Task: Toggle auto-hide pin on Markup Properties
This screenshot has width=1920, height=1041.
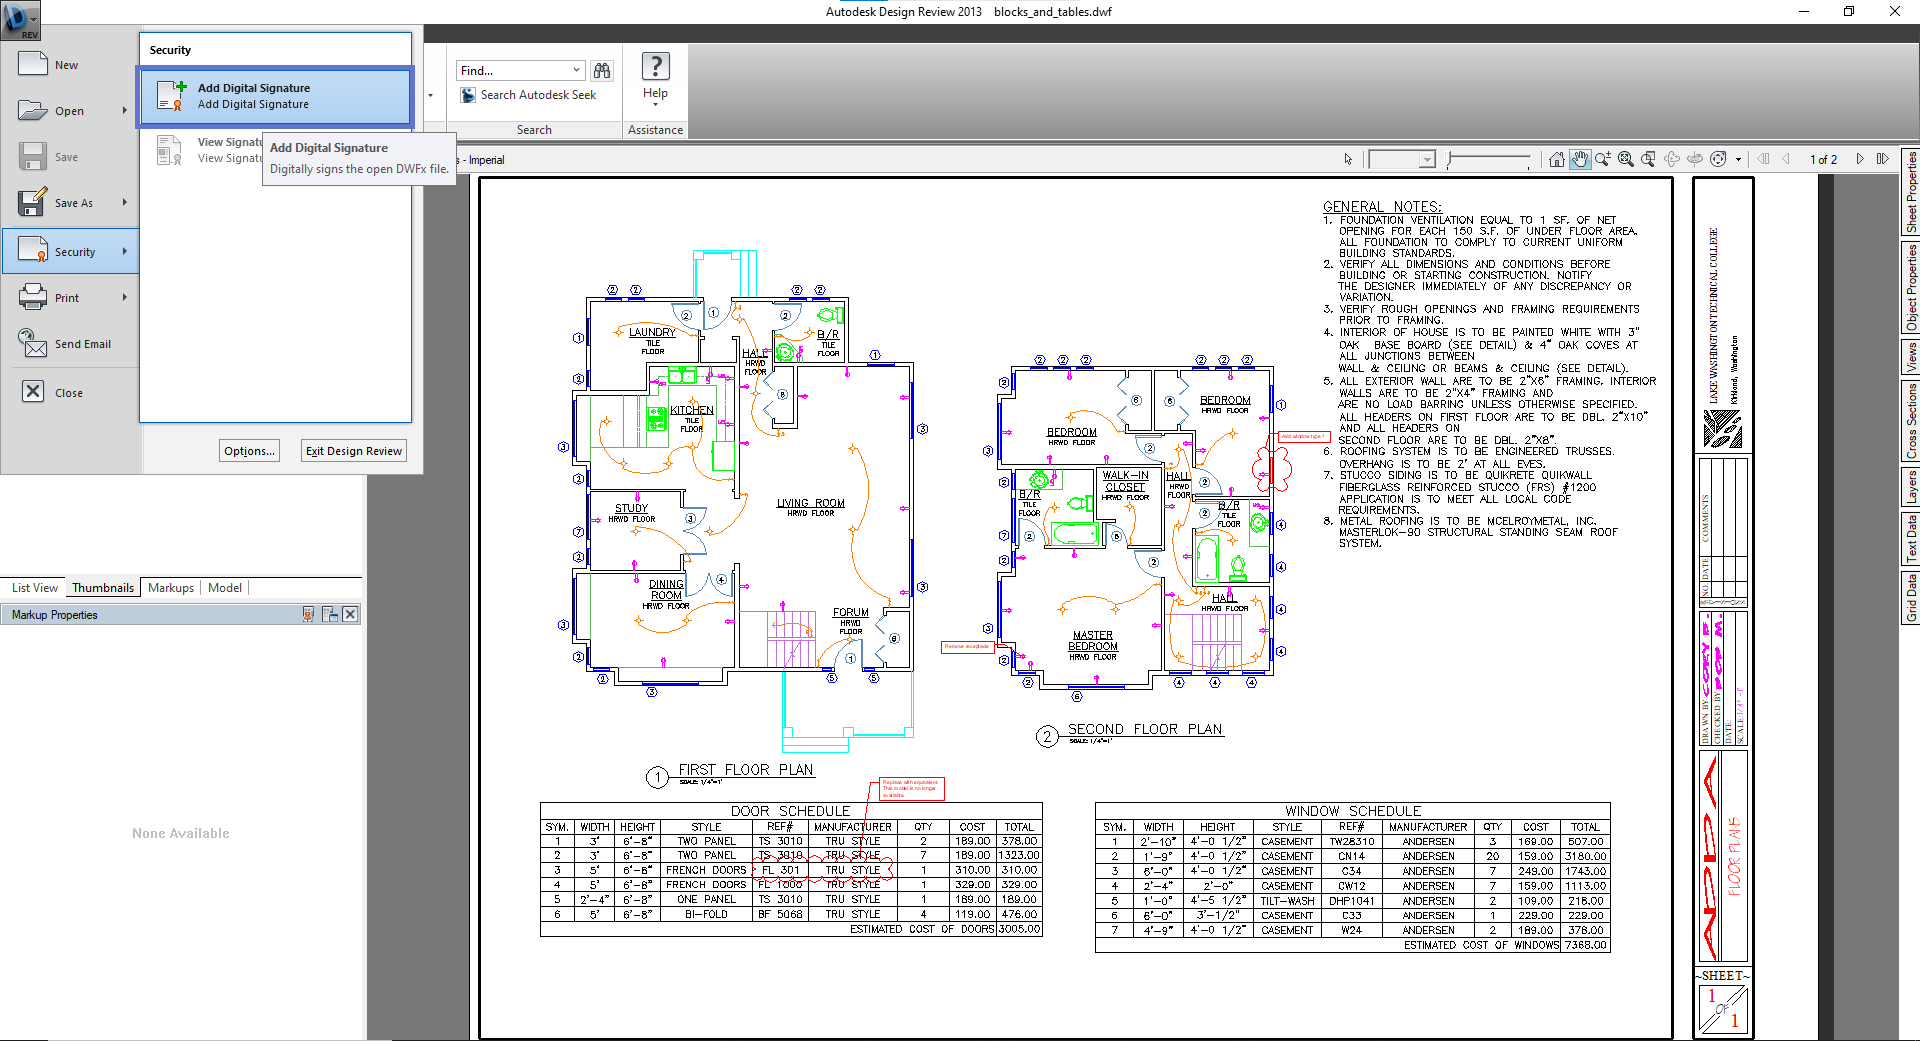Action: click(308, 614)
